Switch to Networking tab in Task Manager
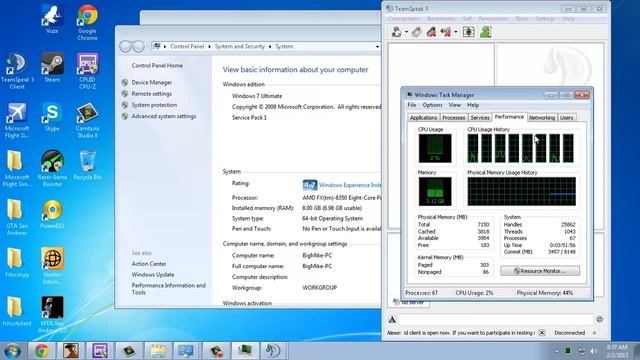The image size is (640, 360). point(542,118)
